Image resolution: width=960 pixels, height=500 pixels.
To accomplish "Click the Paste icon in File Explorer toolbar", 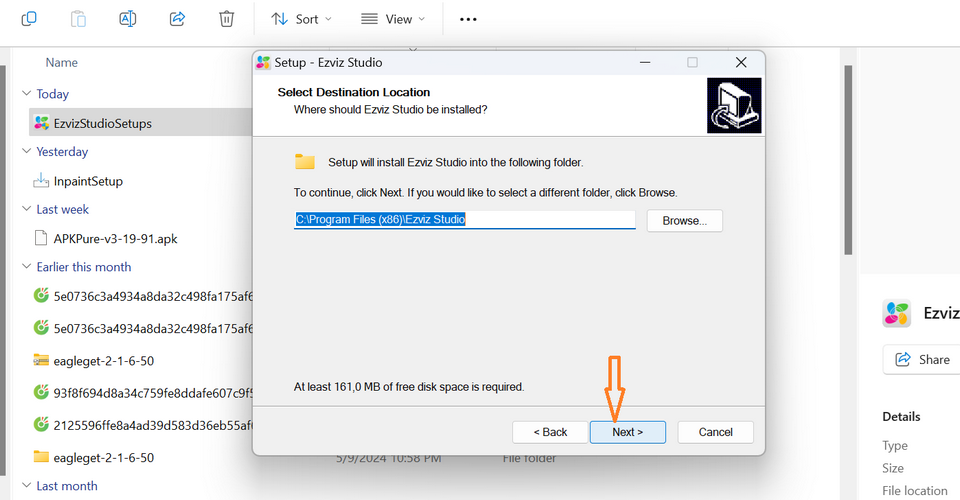I will [78, 19].
